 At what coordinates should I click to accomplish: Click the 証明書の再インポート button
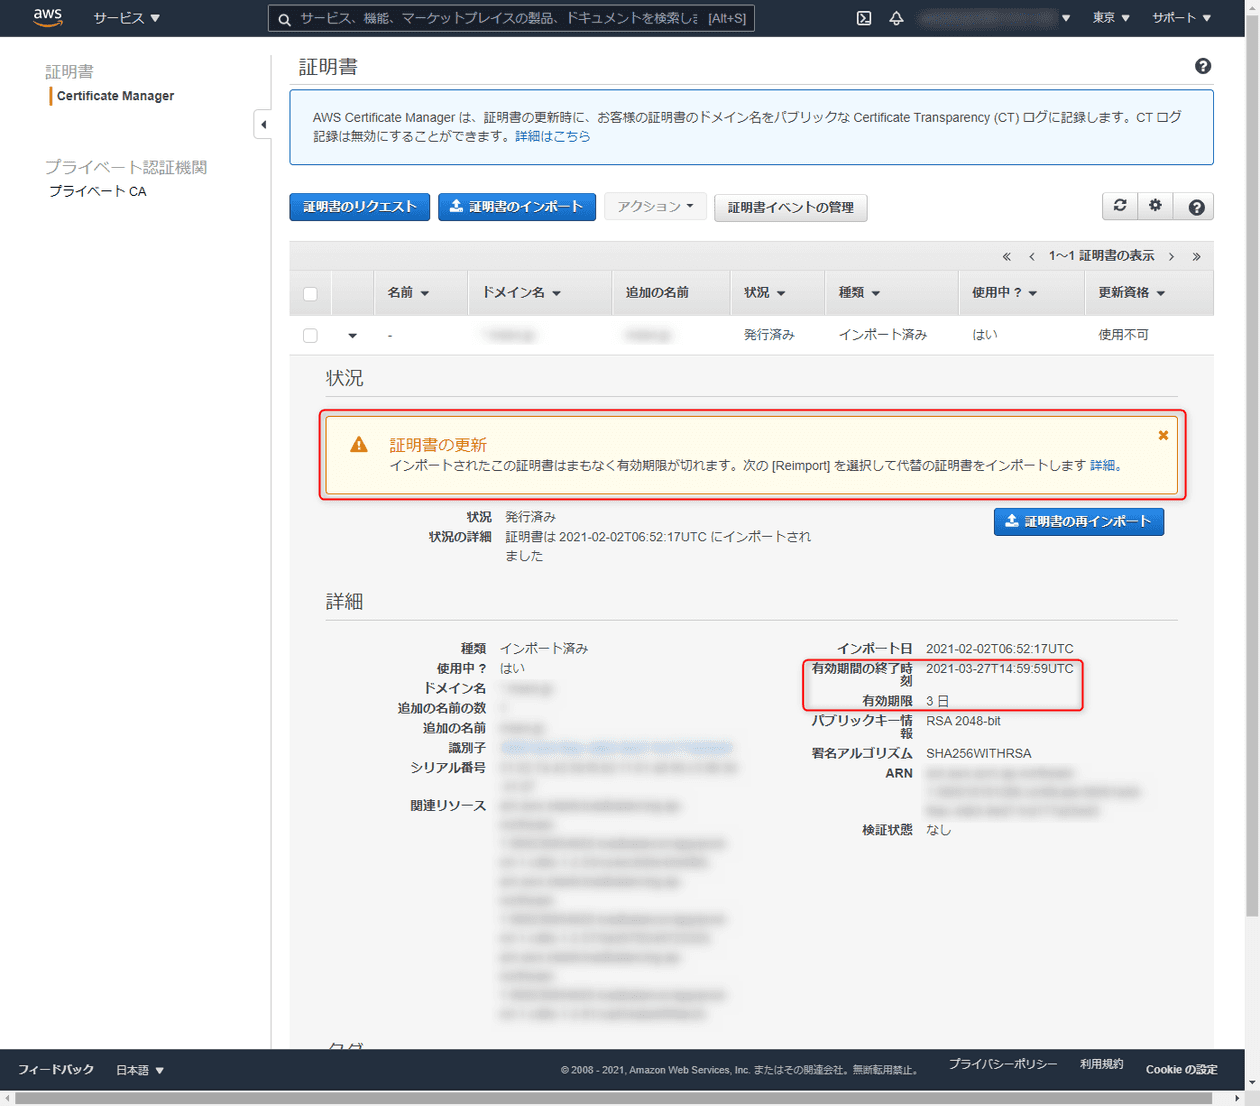point(1078,521)
